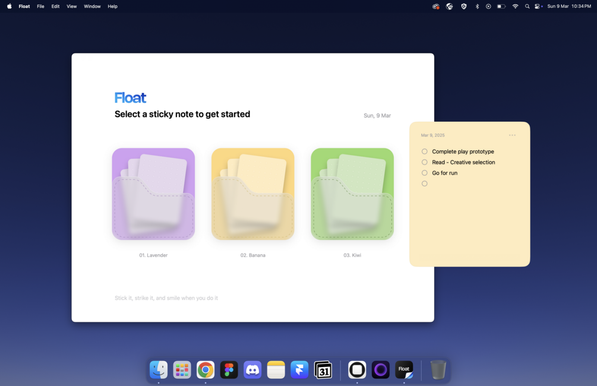Image resolution: width=597 pixels, height=386 pixels.
Task: Open the Notes app in dock
Action: click(x=276, y=370)
